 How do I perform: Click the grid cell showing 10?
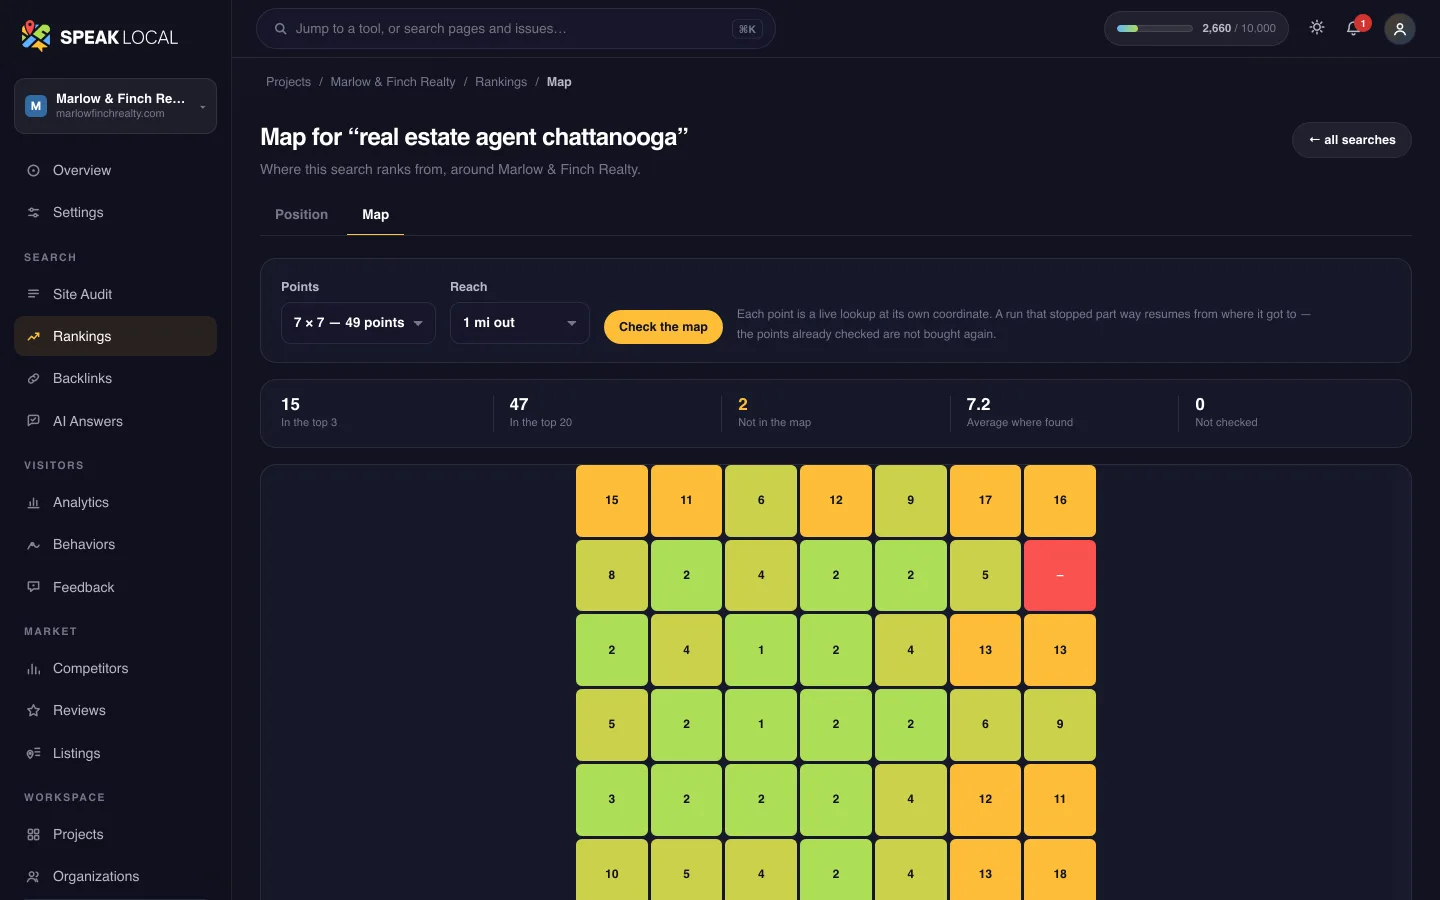click(612, 870)
